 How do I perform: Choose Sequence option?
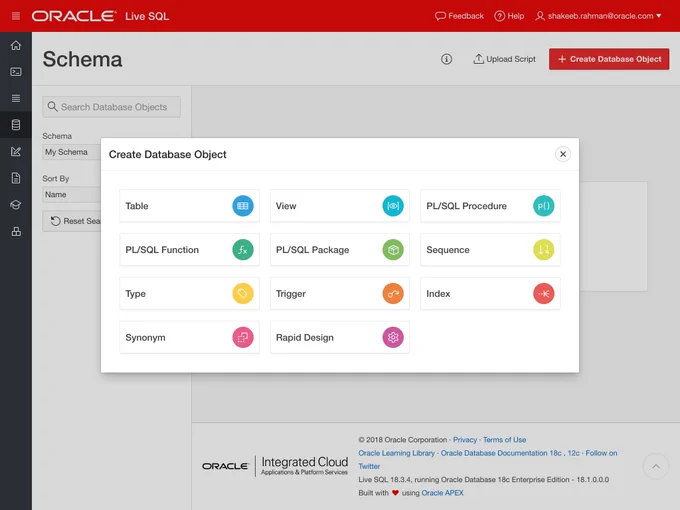click(x=490, y=250)
